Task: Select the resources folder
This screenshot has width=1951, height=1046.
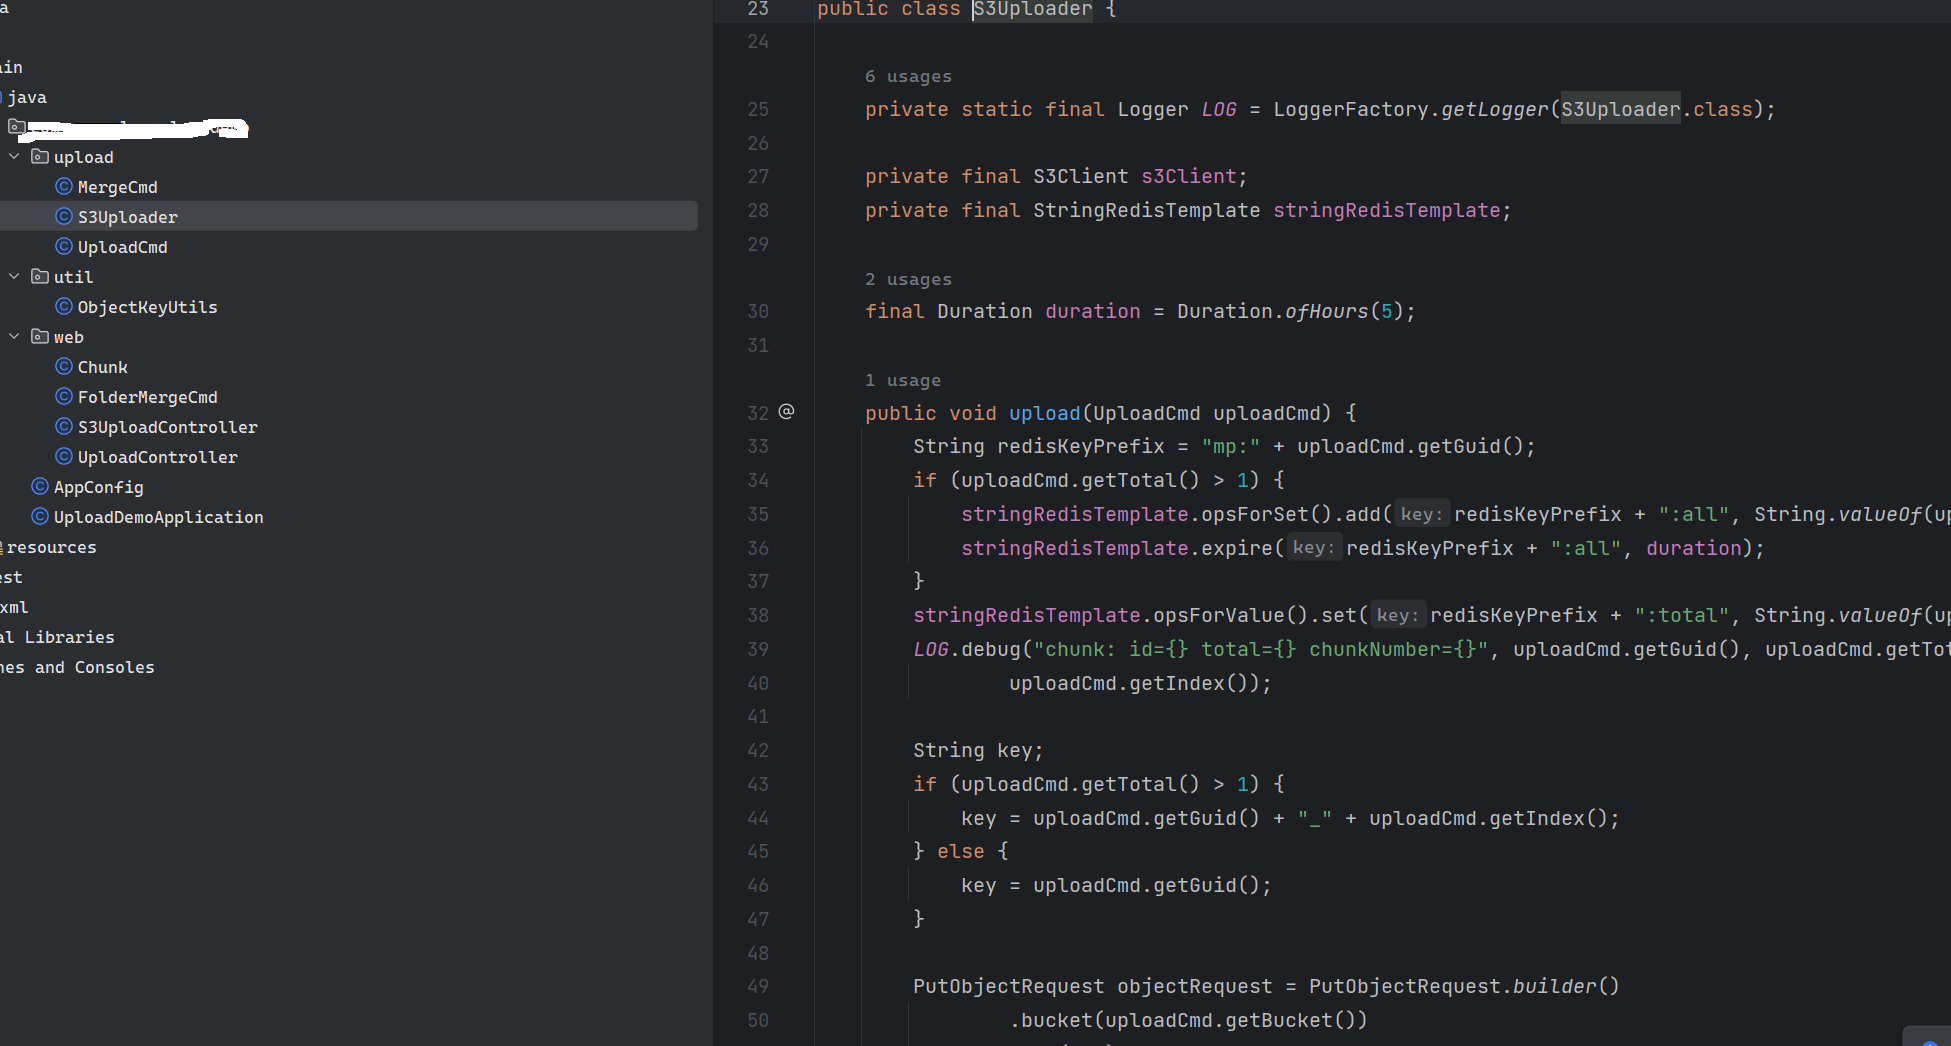Action: pyautogui.click(x=51, y=547)
